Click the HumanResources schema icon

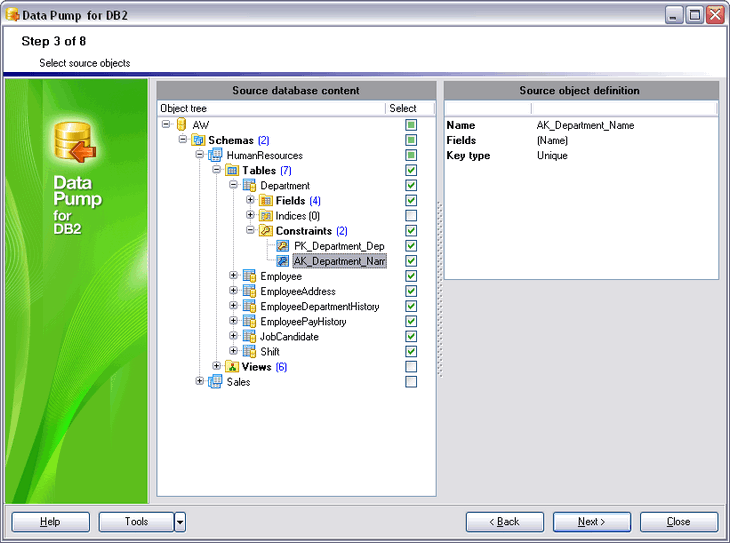click(215, 155)
